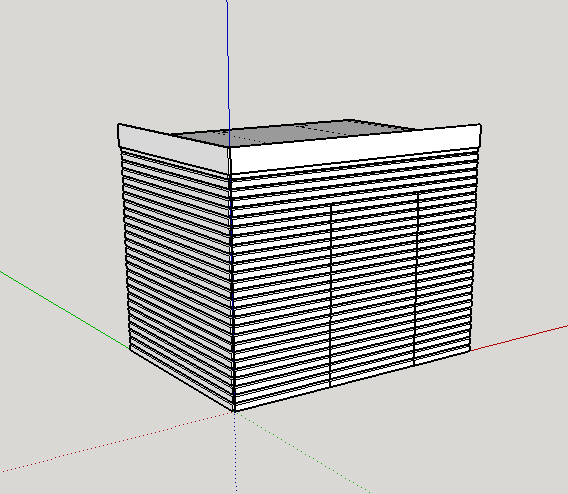Click the solid red axis line
The image size is (568, 494).
click(519, 338)
